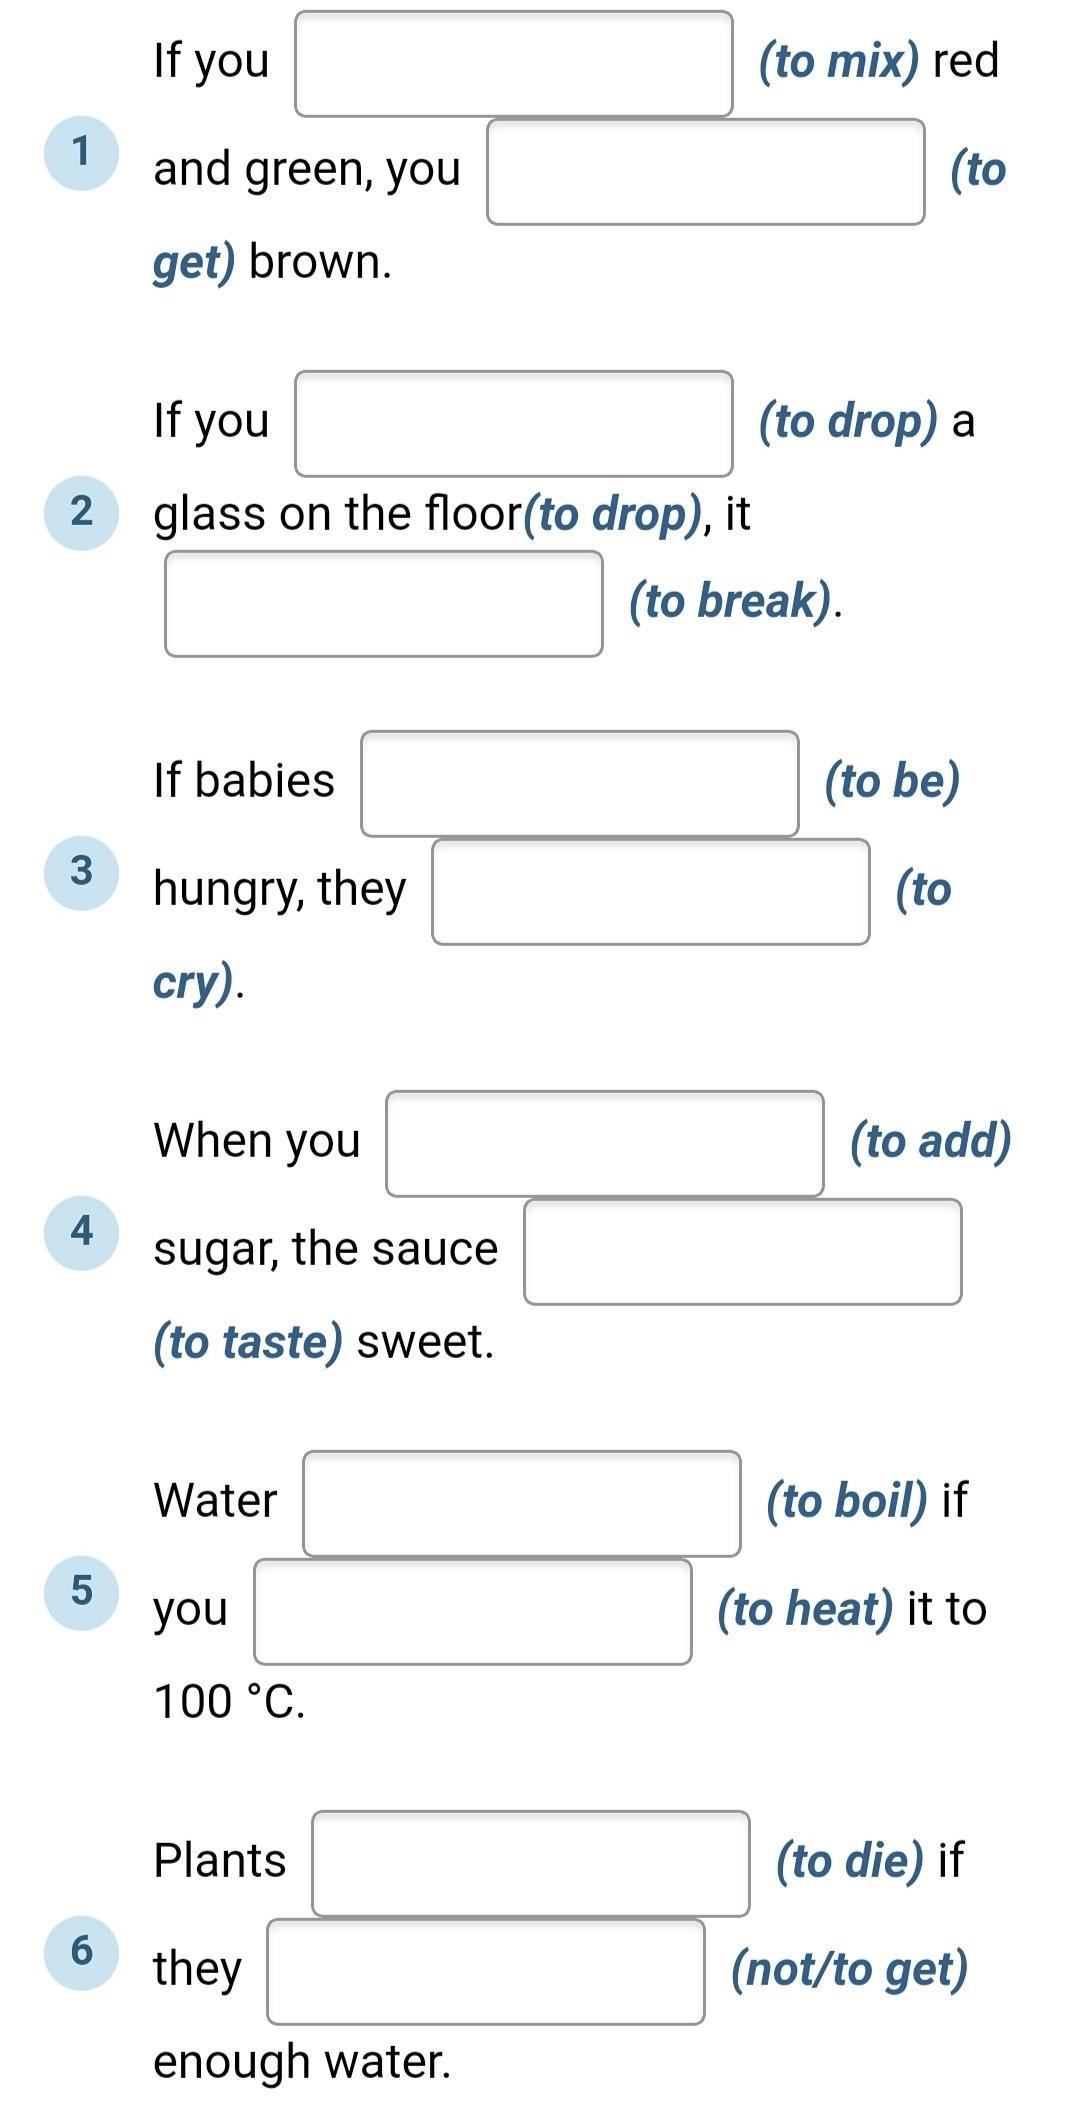Image resolution: width=1080 pixels, height=2110 pixels.
Task: Focus the 'to break' answer box
Action: tap(384, 604)
